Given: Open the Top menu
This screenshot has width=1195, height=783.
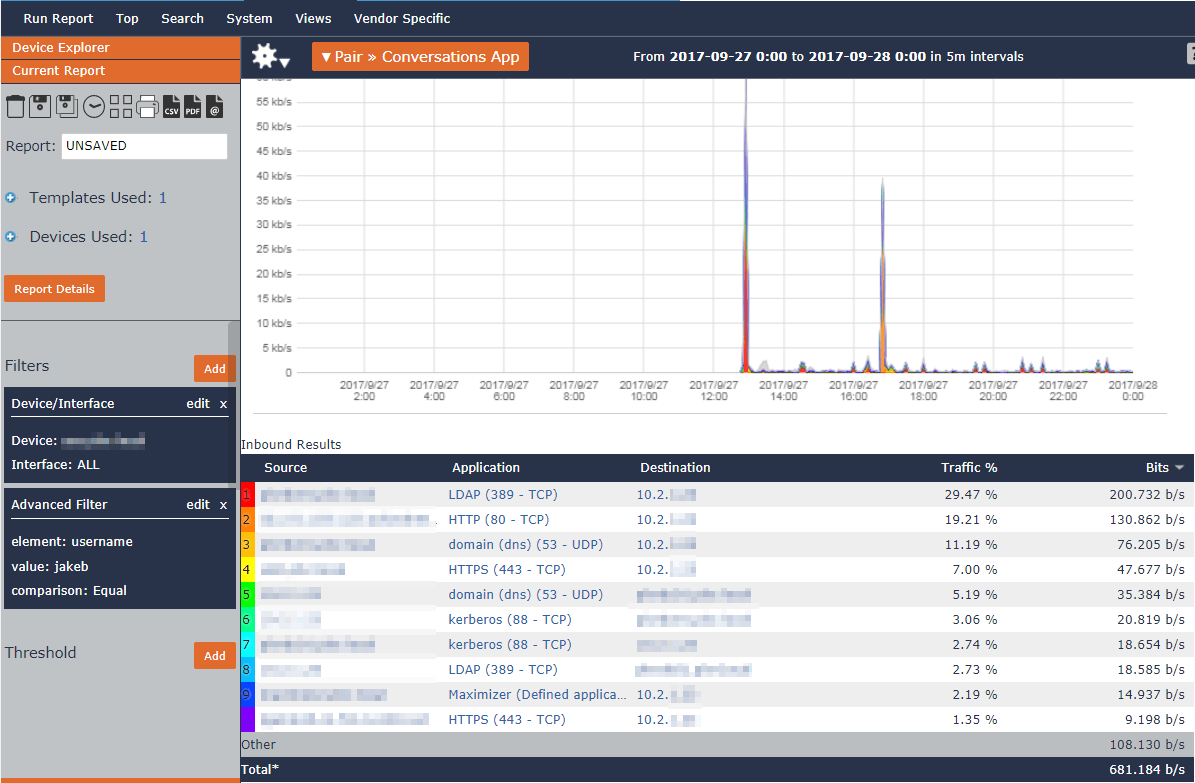Looking at the screenshot, I should point(127,18).
